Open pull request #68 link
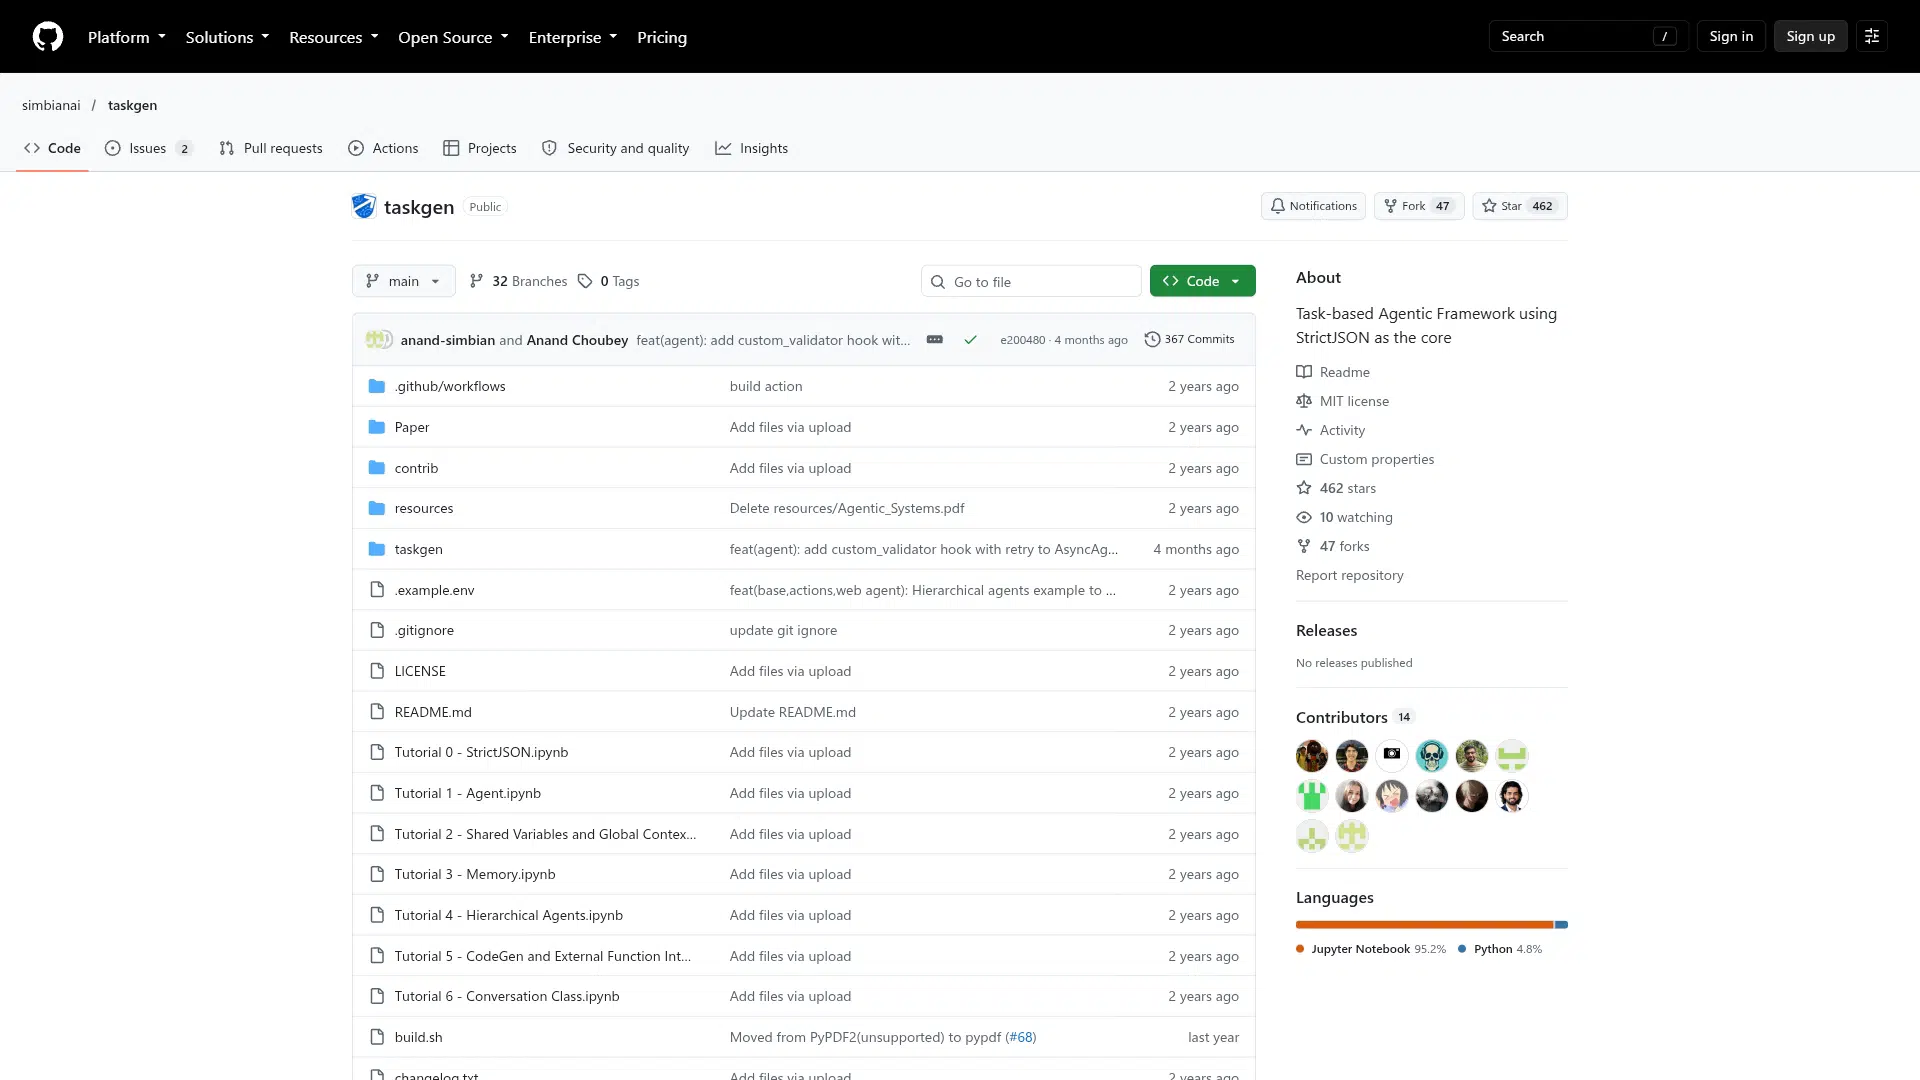The height and width of the screenshot is (1080, 1920). pos(1020,1037)
